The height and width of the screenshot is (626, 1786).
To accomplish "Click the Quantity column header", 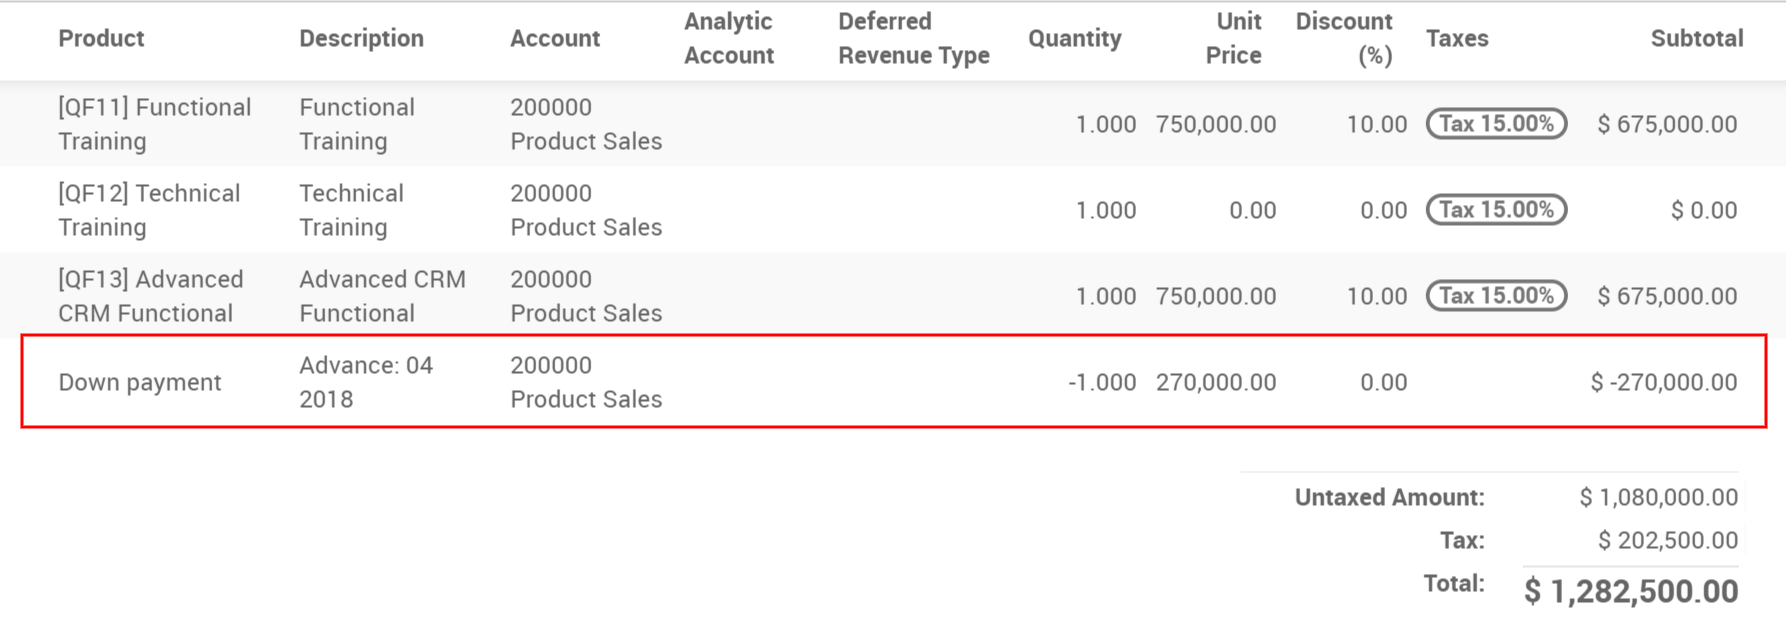I will 1074,38.
